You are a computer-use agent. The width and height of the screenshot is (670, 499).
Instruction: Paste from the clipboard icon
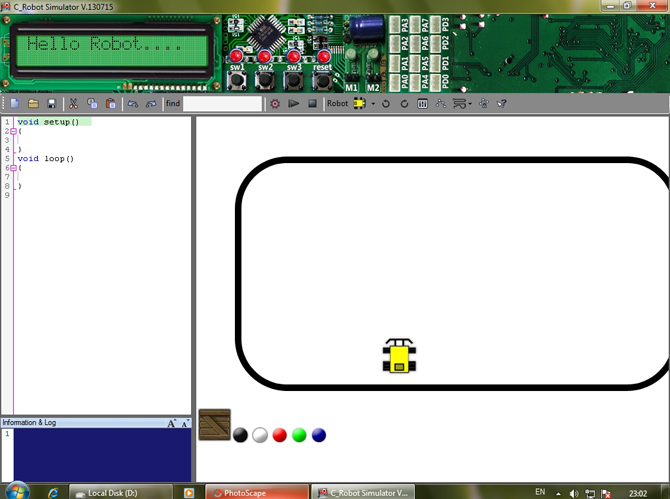[x=111, y=103]
